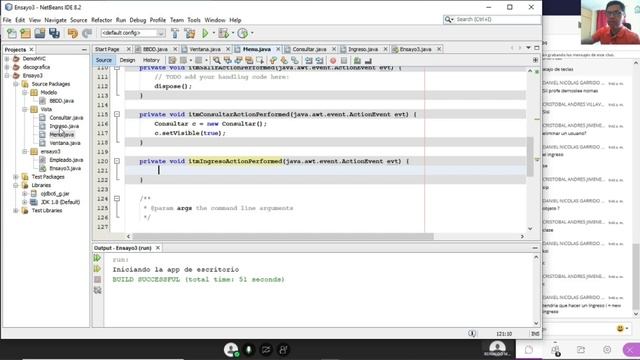This screenshot has width=640, height=360.
Task: Toggle the microphone in the meeting controls
Action: point(248,350)
